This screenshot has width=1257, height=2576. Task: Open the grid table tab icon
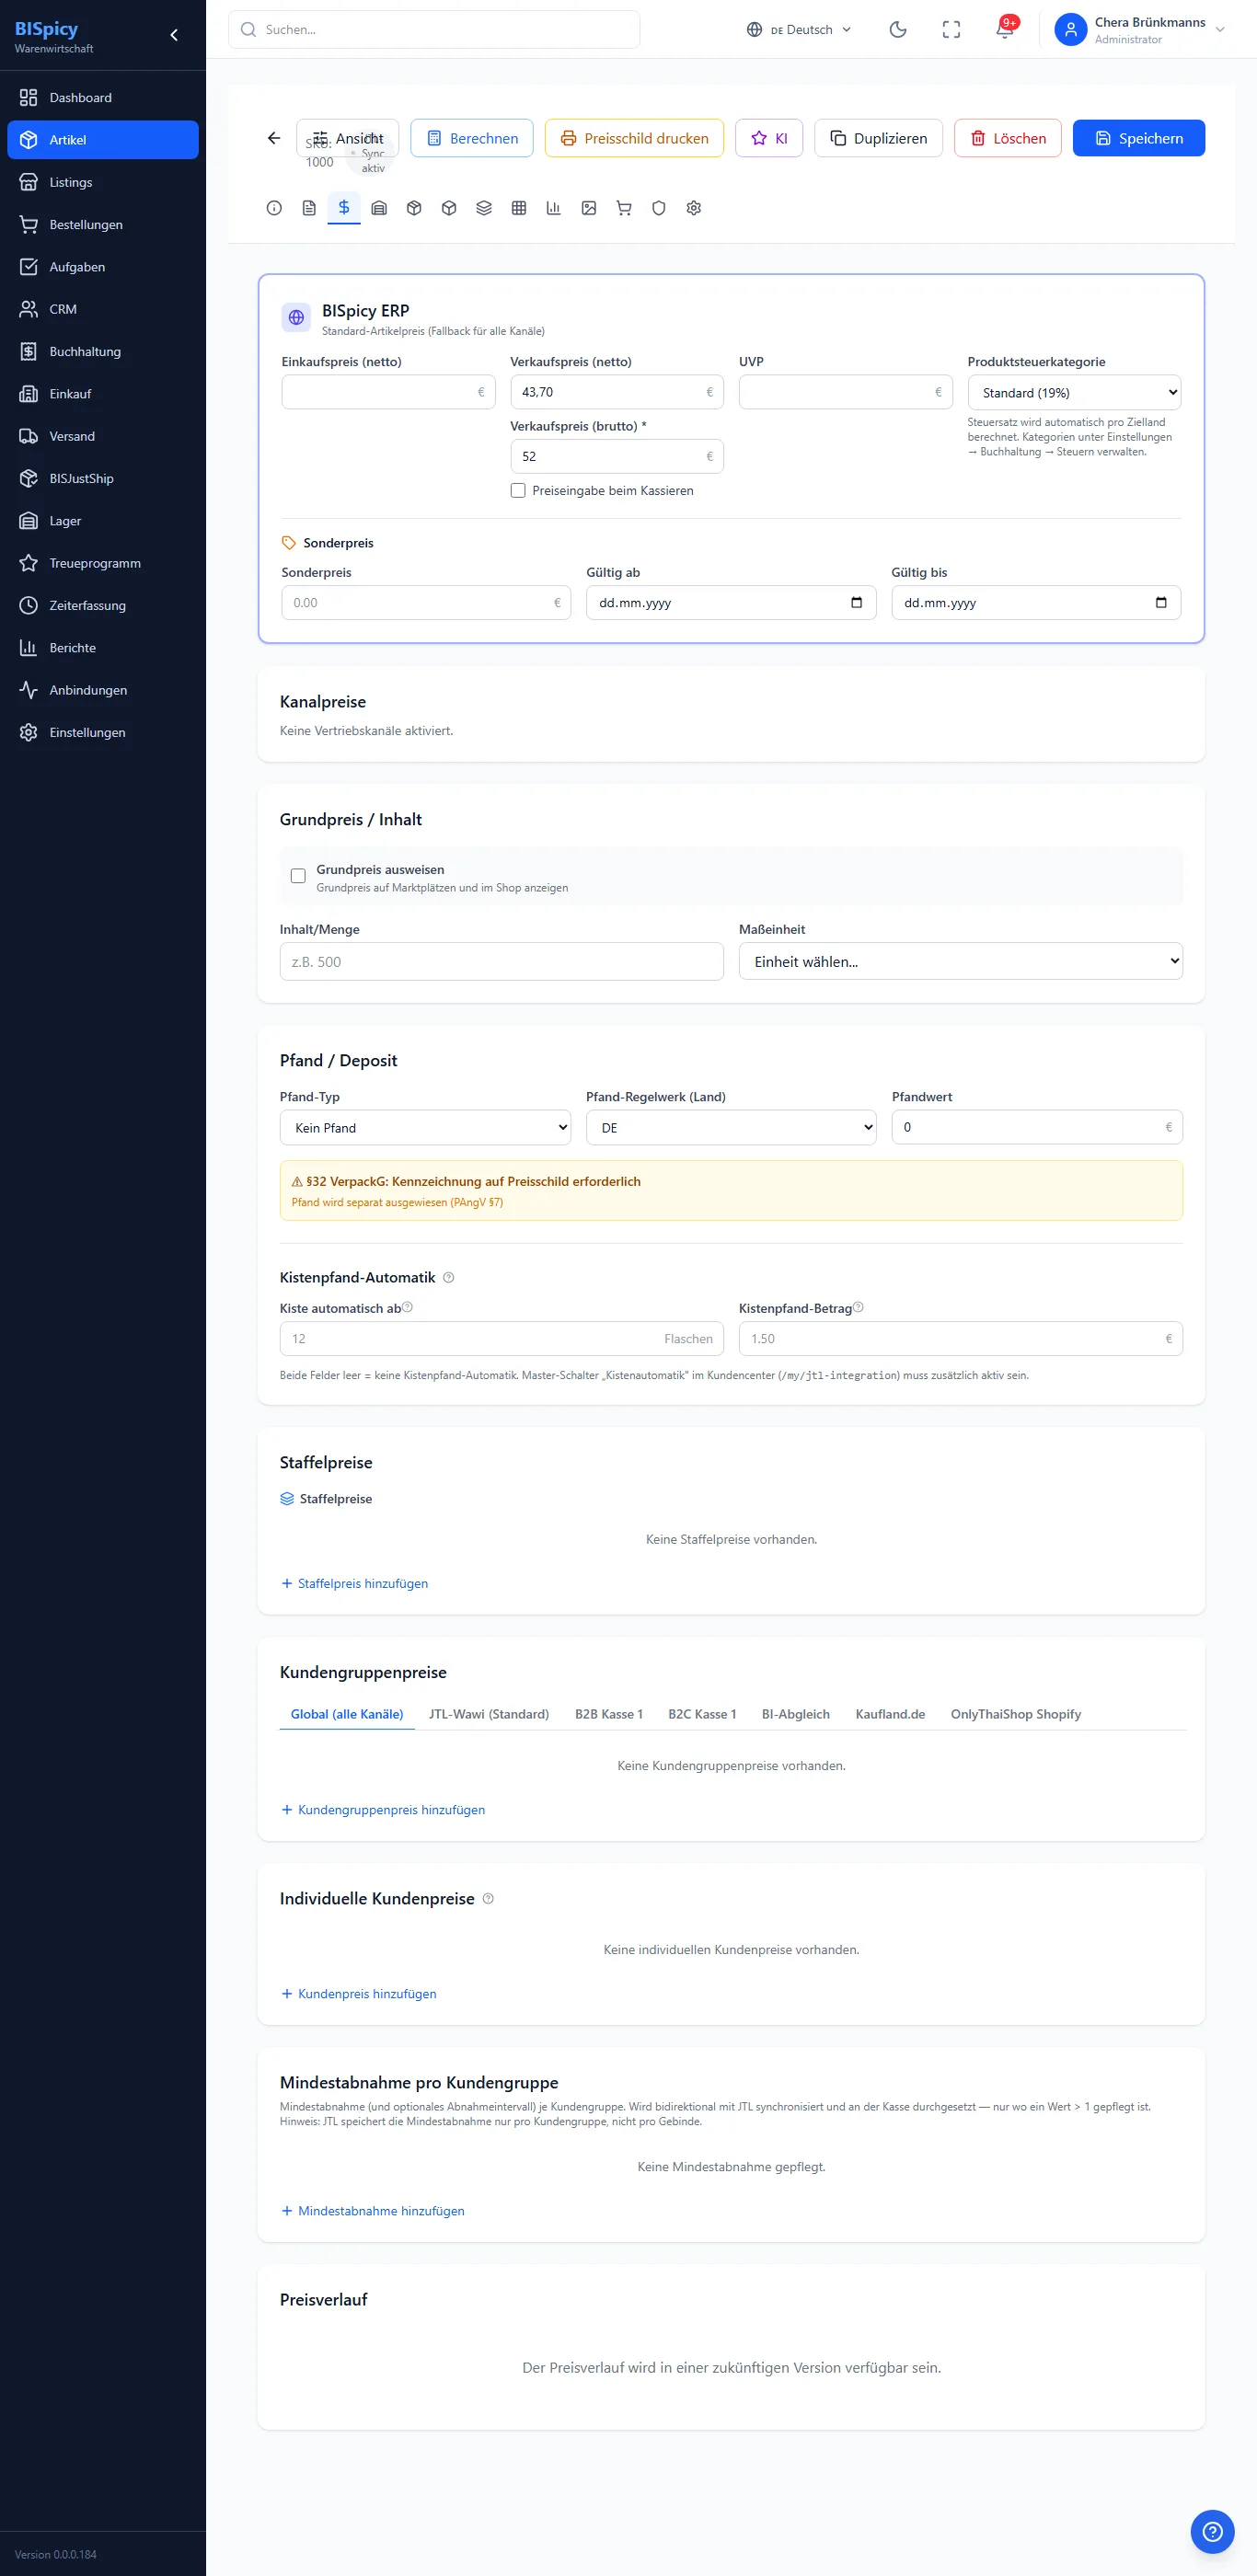pyautogui.click(x=519, y=208)
